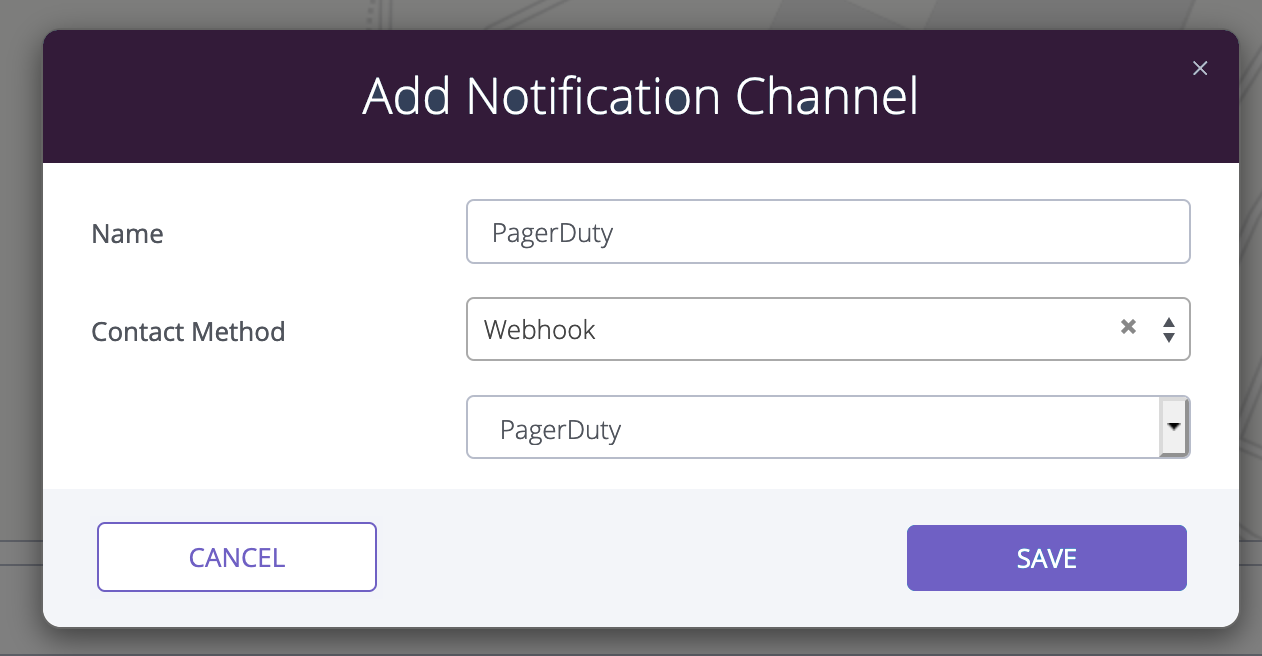Open the PagerDuty webhook type dropdown
1262x656 pixels.
(828, 427)
